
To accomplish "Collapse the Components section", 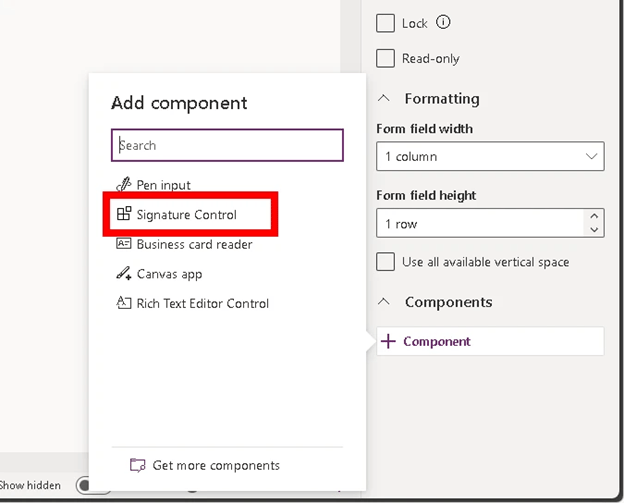I will point(384,302).
